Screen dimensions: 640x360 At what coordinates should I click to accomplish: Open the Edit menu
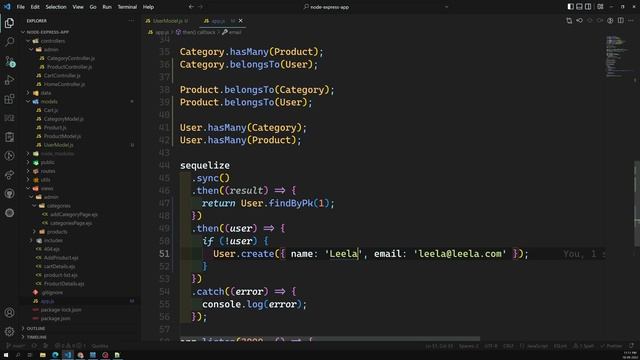click(35, 7)
